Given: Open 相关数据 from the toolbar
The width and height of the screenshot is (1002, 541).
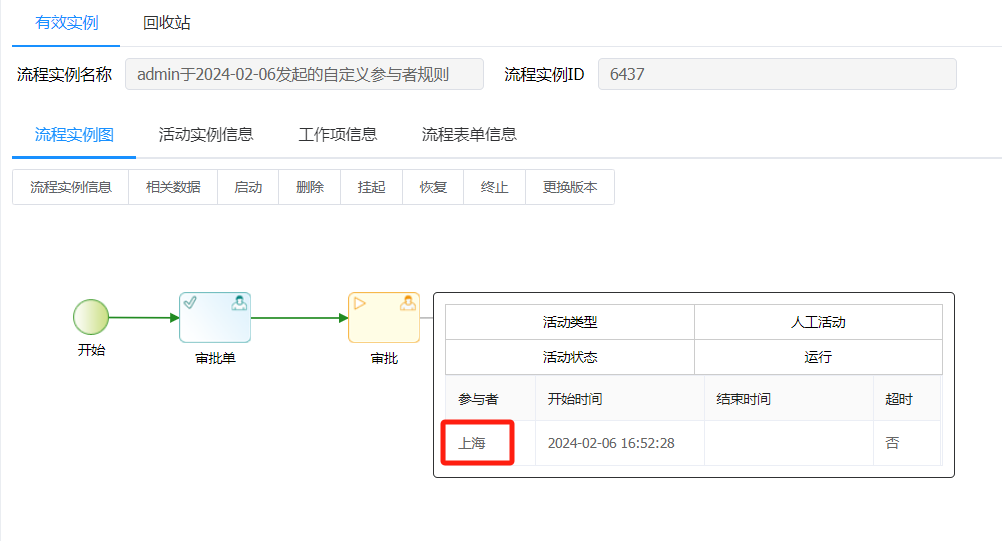Looking at the screenshot, I should (173, 187).
